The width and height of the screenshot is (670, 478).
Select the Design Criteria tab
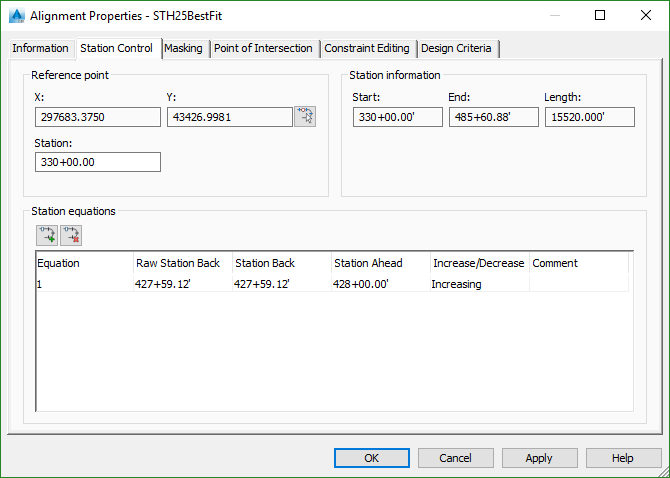(458, 48)
